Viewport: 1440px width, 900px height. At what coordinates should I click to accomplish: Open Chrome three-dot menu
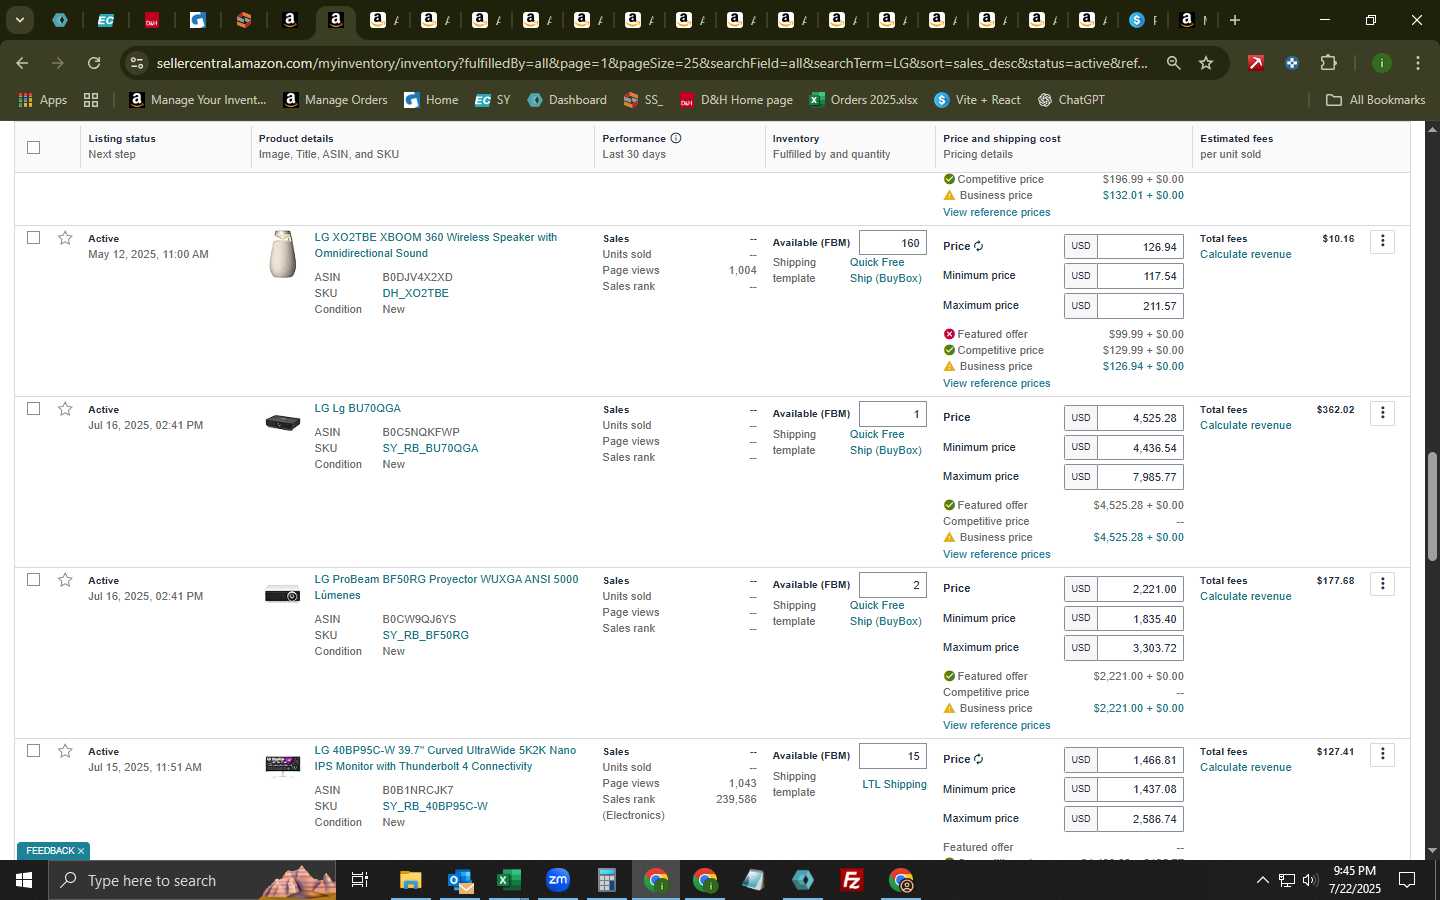tap(1417, 63)
